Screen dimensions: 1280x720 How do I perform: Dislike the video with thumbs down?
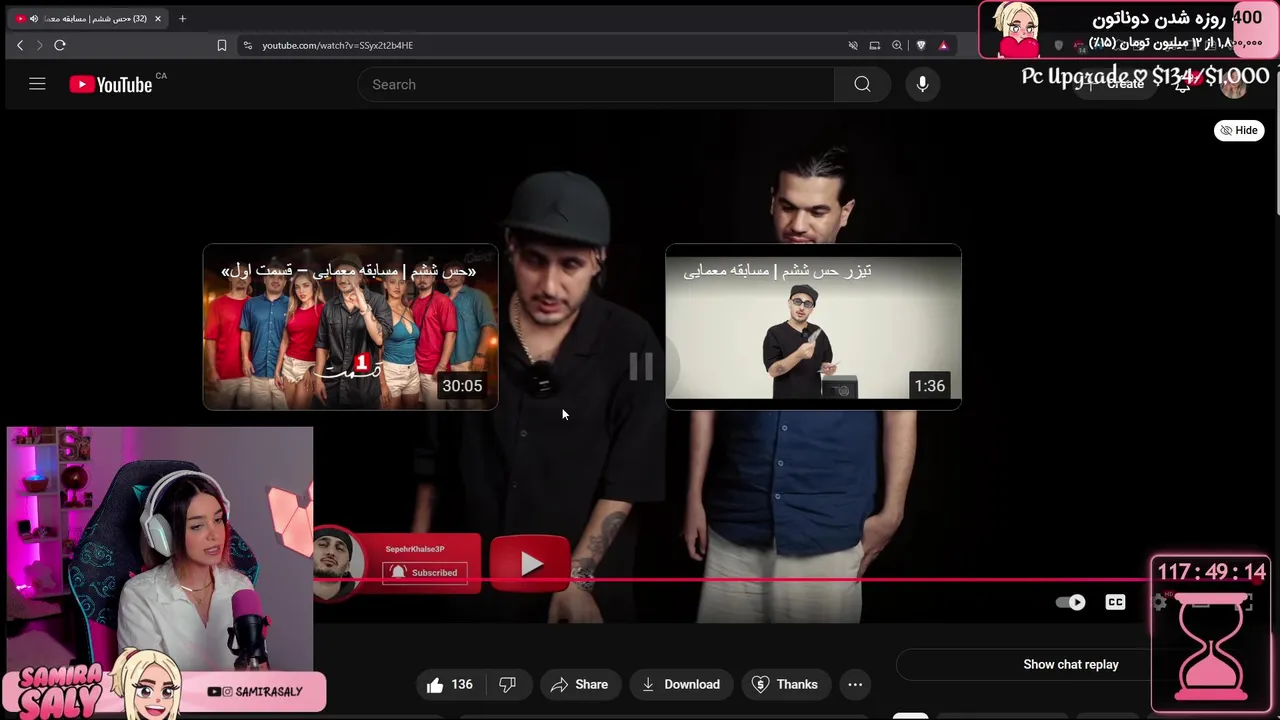(507, 684)
